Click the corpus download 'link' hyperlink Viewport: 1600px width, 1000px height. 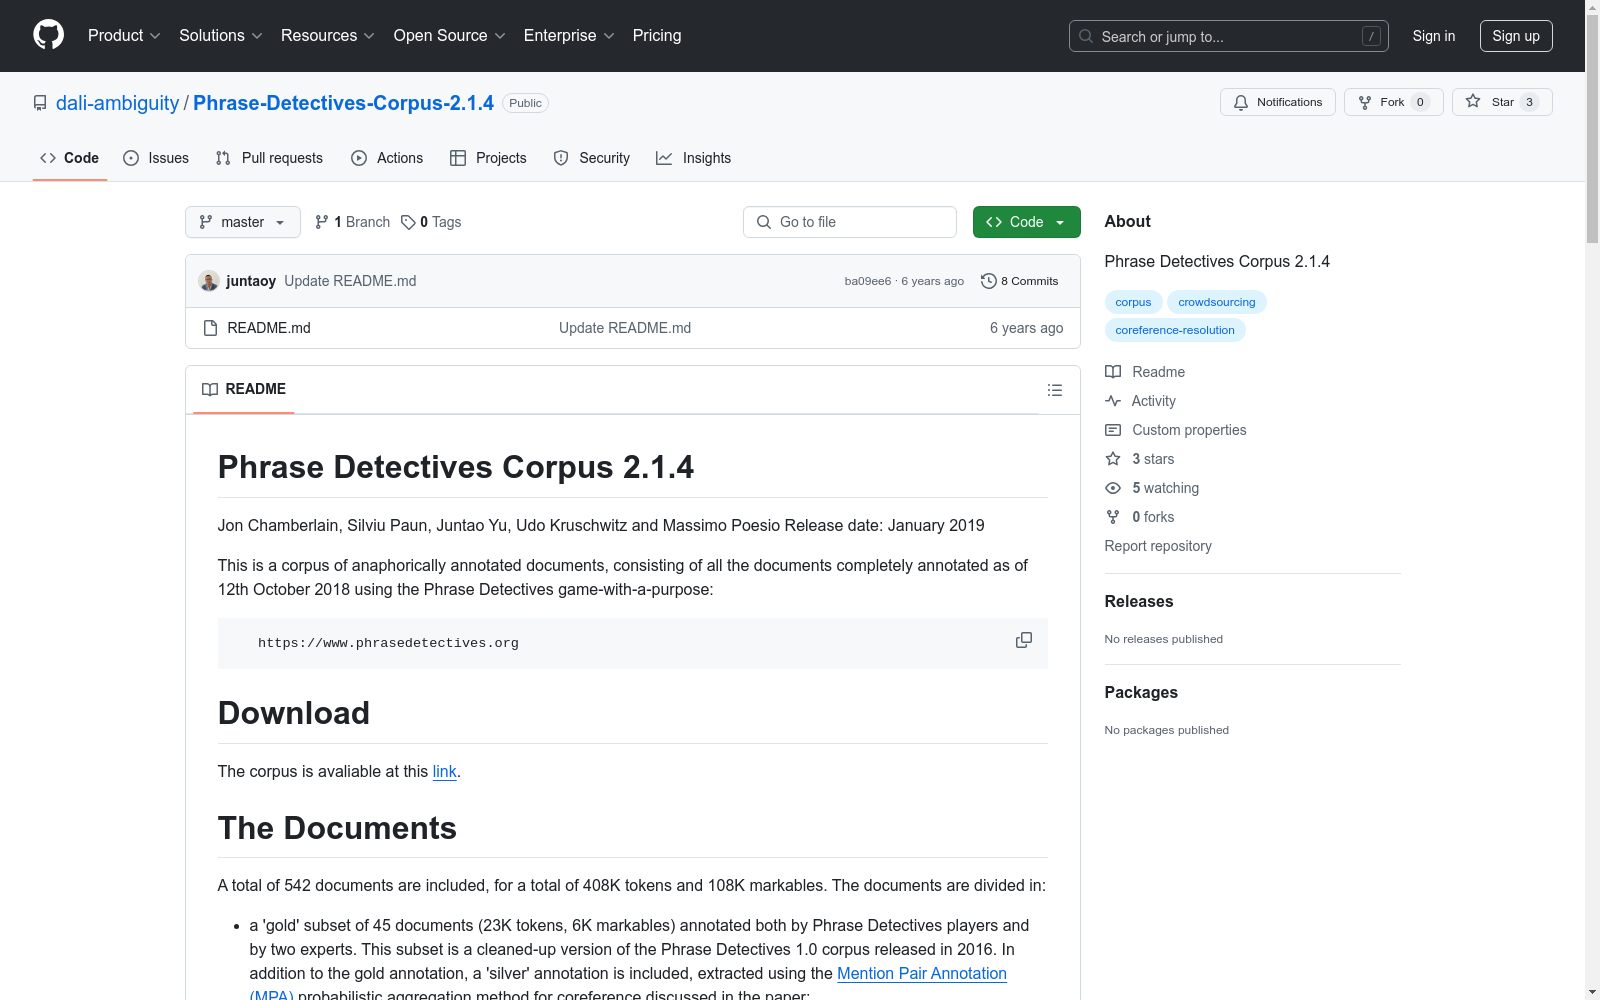pyautogui.click(x=444, y=771)
